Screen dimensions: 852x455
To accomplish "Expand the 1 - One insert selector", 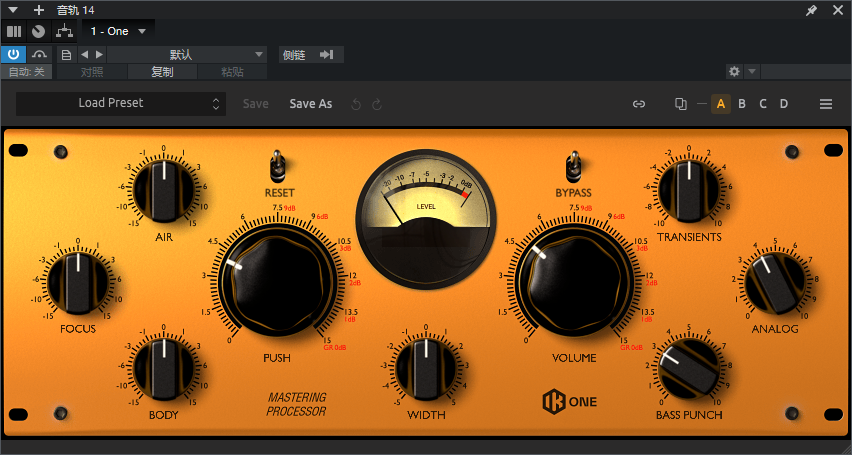I will click(118, 32).
